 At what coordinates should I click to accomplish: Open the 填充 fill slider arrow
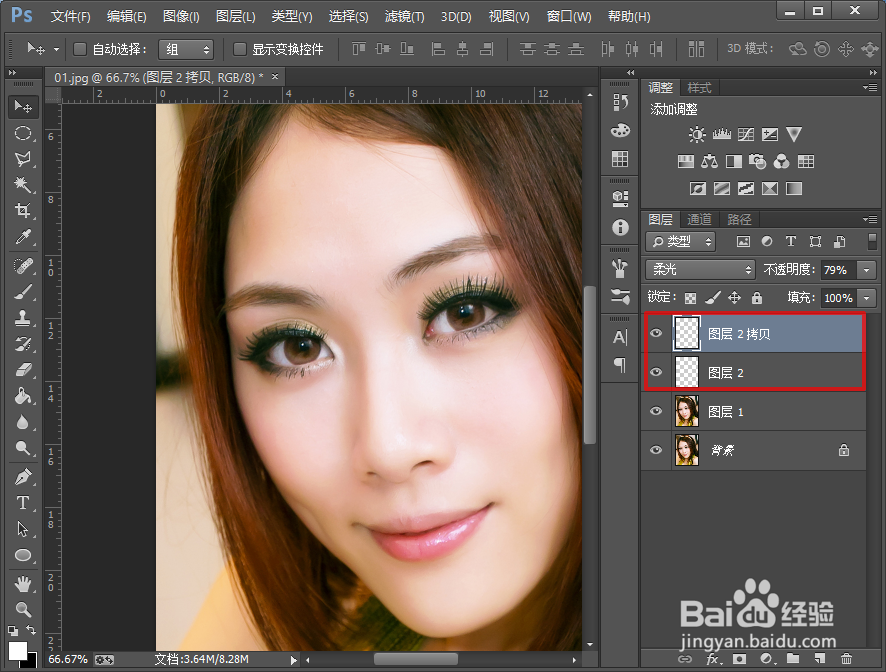tap(867, 297)
